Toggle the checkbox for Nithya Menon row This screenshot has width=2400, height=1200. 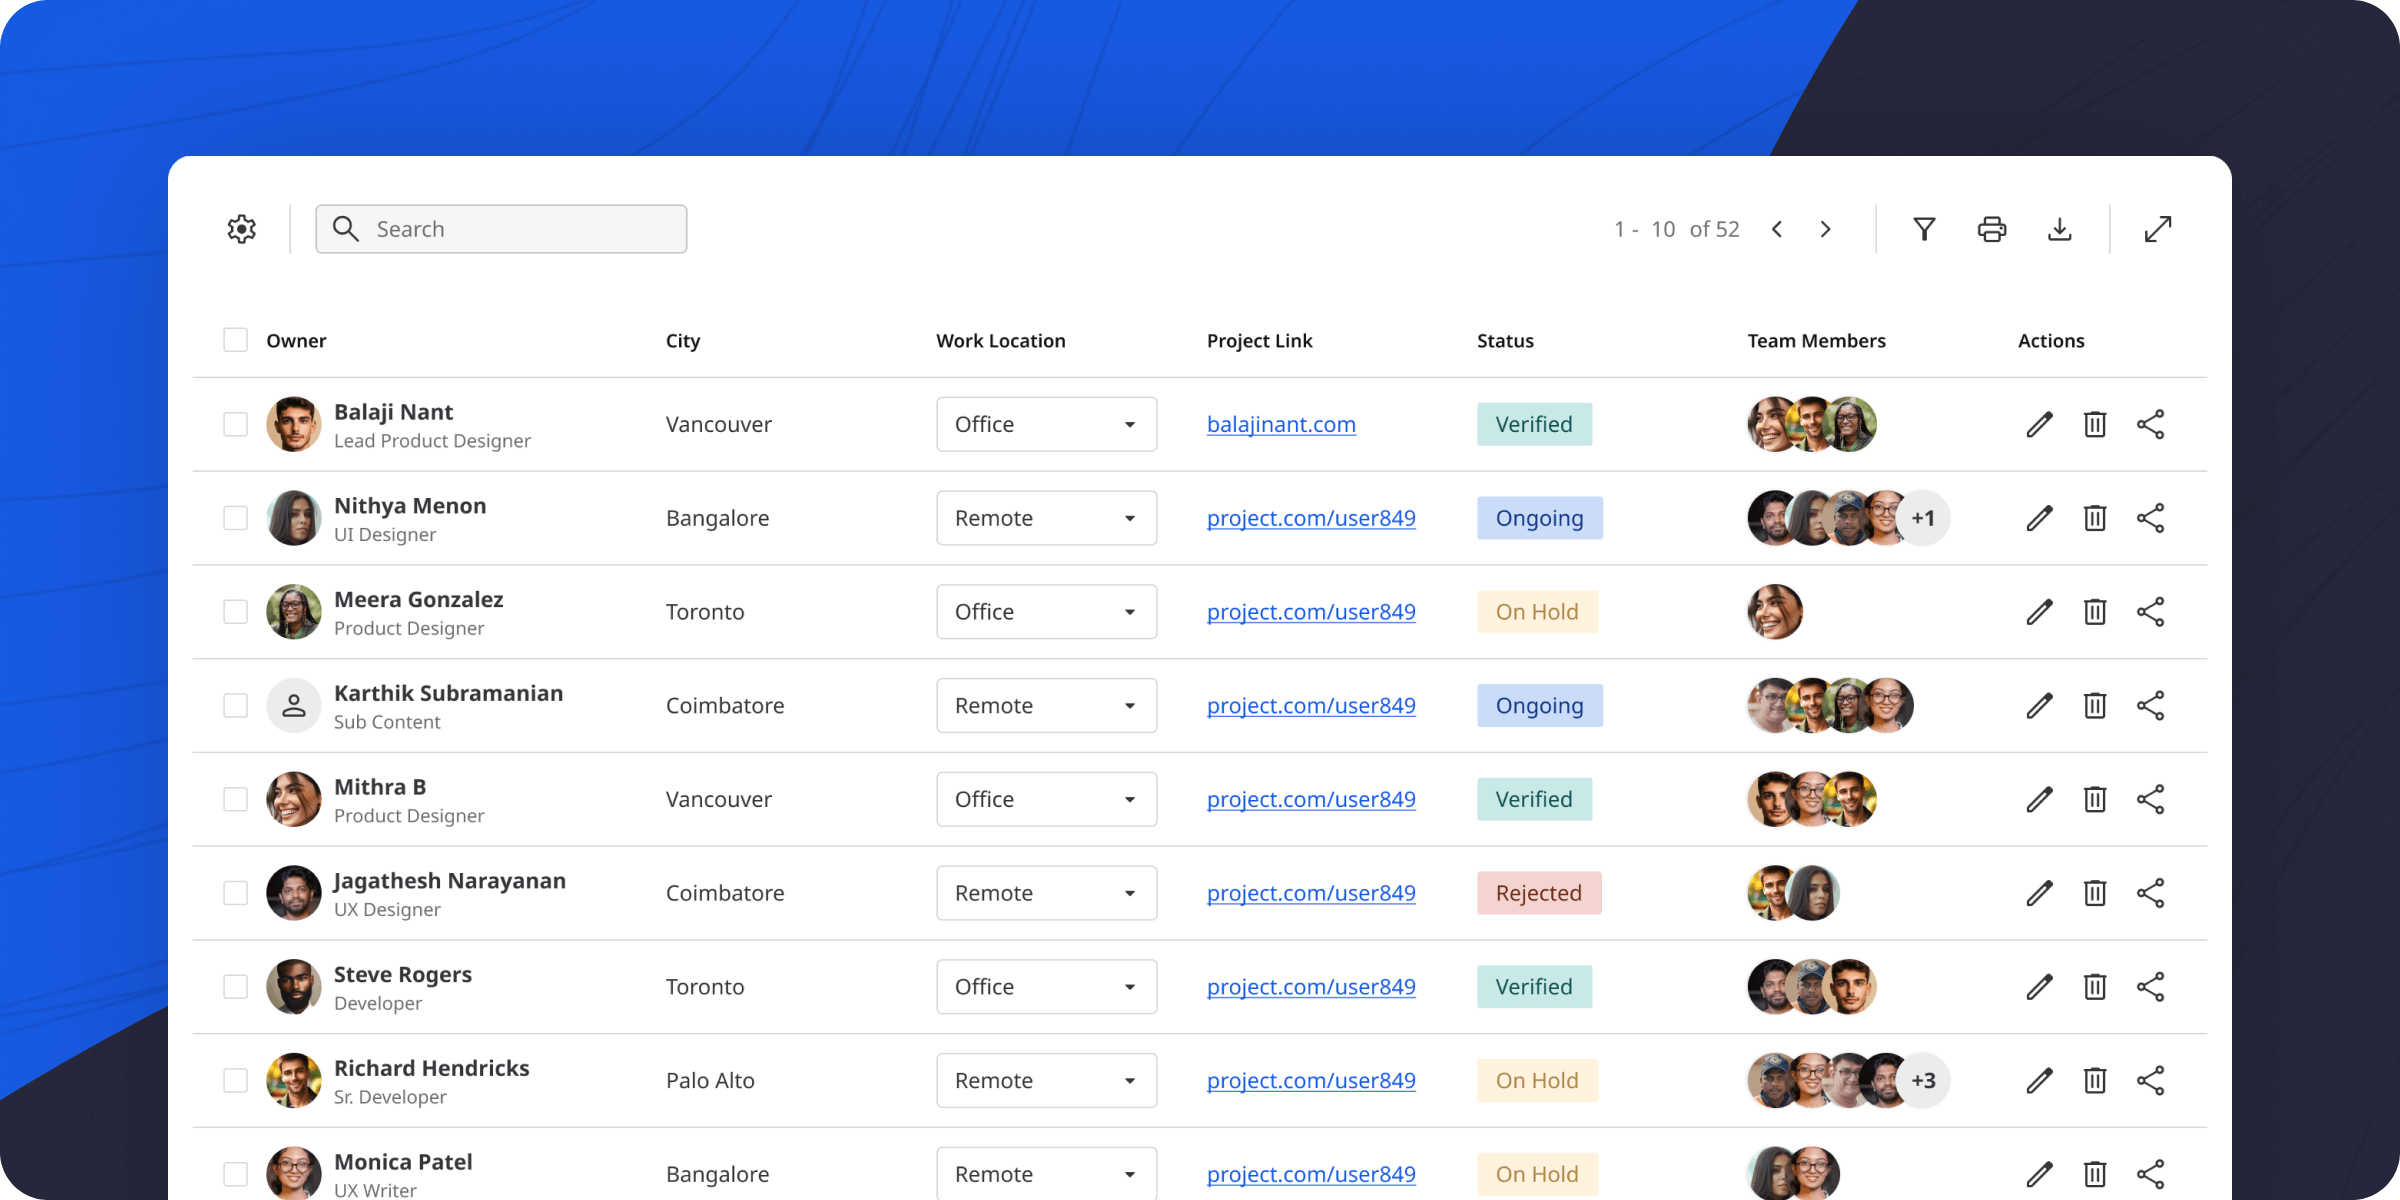236,516
